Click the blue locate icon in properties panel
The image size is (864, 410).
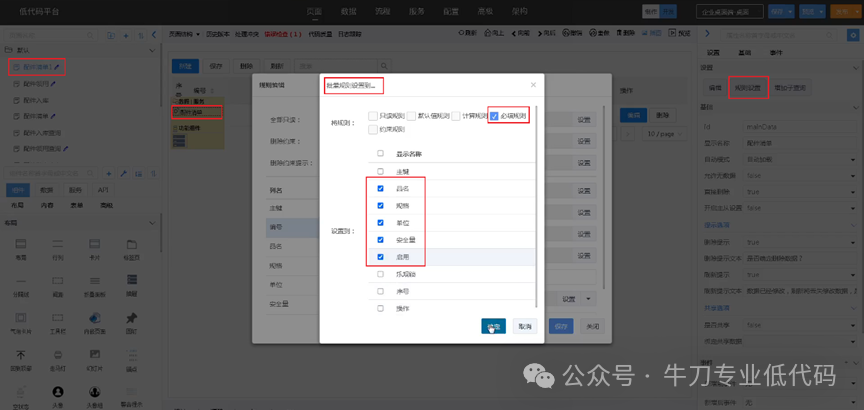click(851, 35)
